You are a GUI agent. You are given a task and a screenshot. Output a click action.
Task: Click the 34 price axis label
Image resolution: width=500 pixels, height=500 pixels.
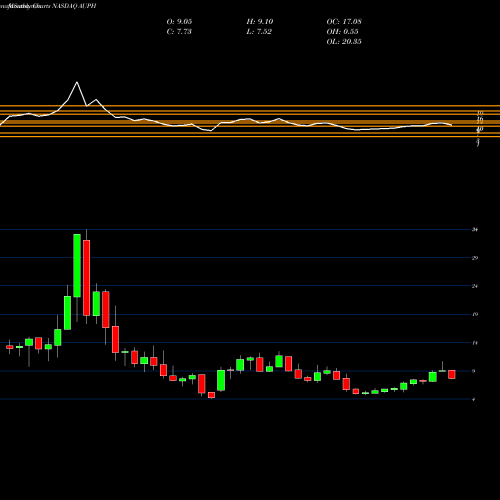coord(475,229)
